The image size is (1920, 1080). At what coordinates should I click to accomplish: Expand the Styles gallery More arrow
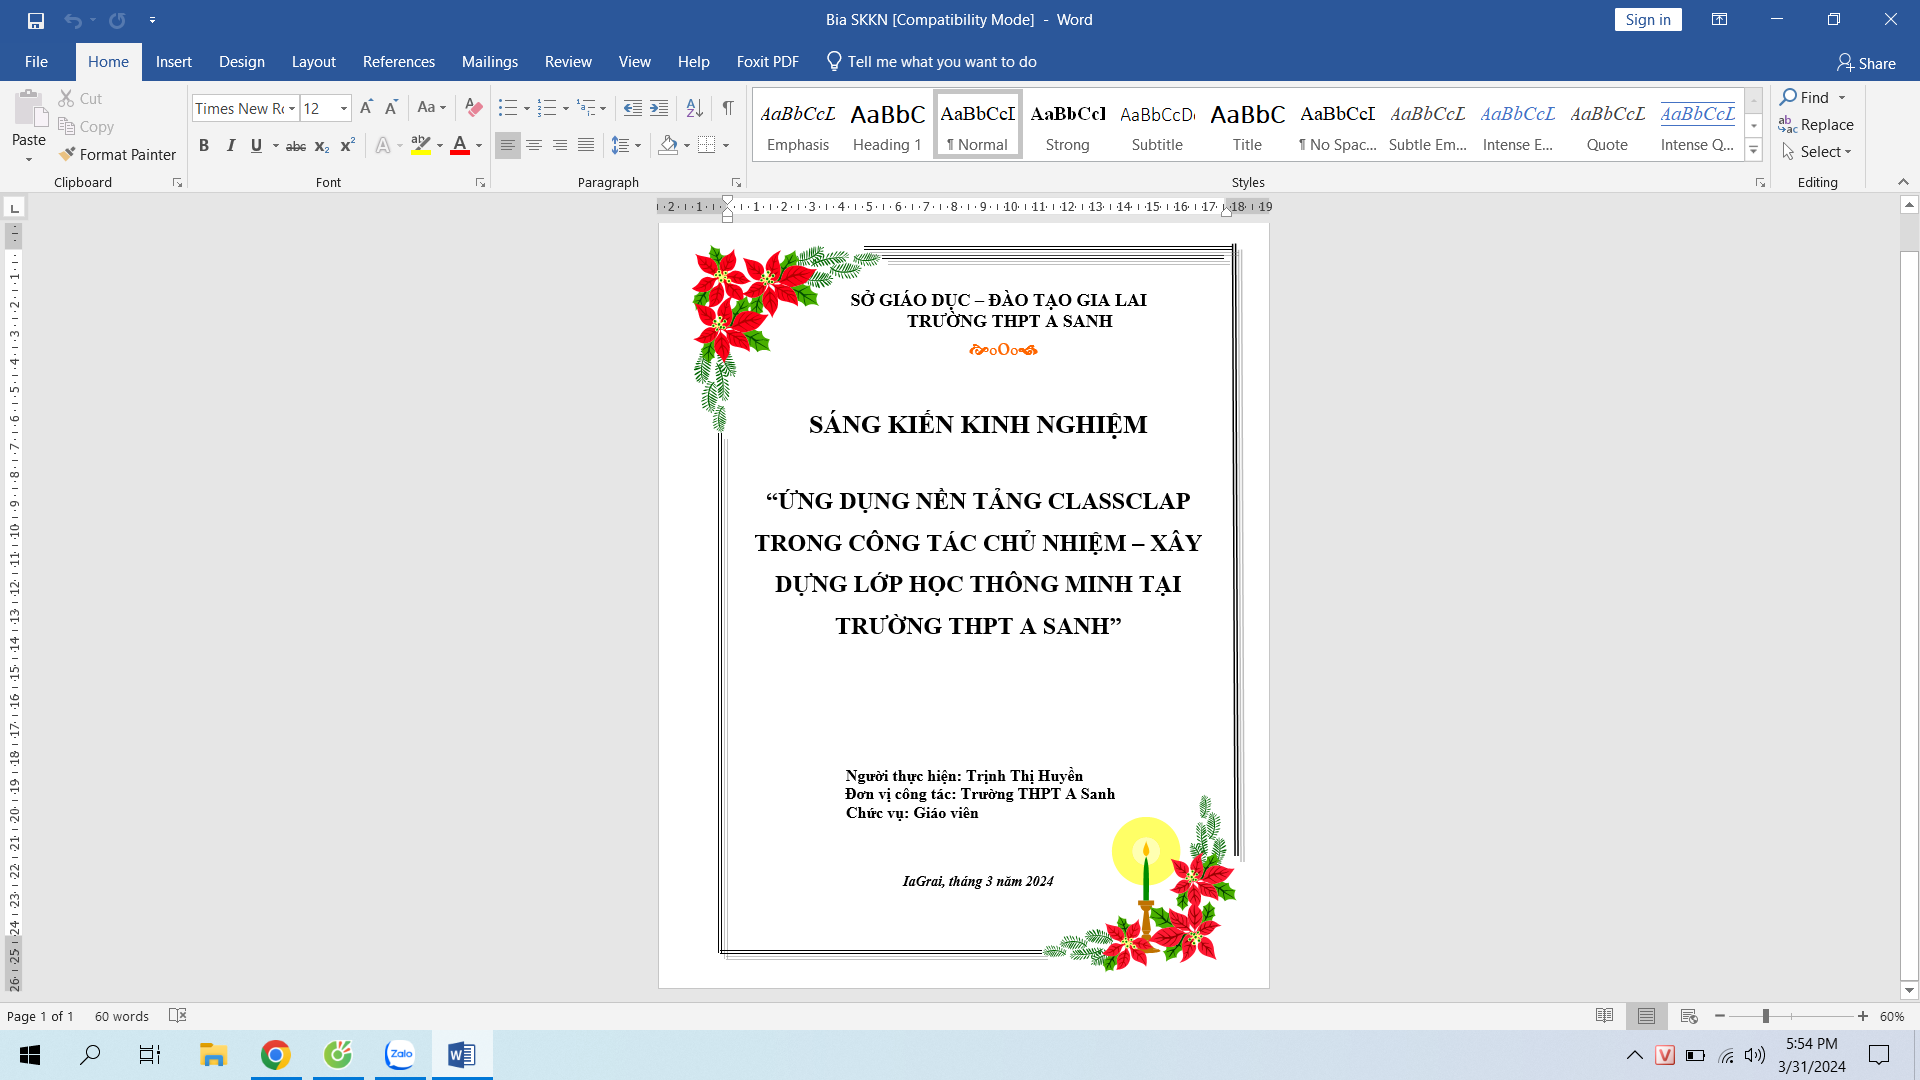(1753, 150)
